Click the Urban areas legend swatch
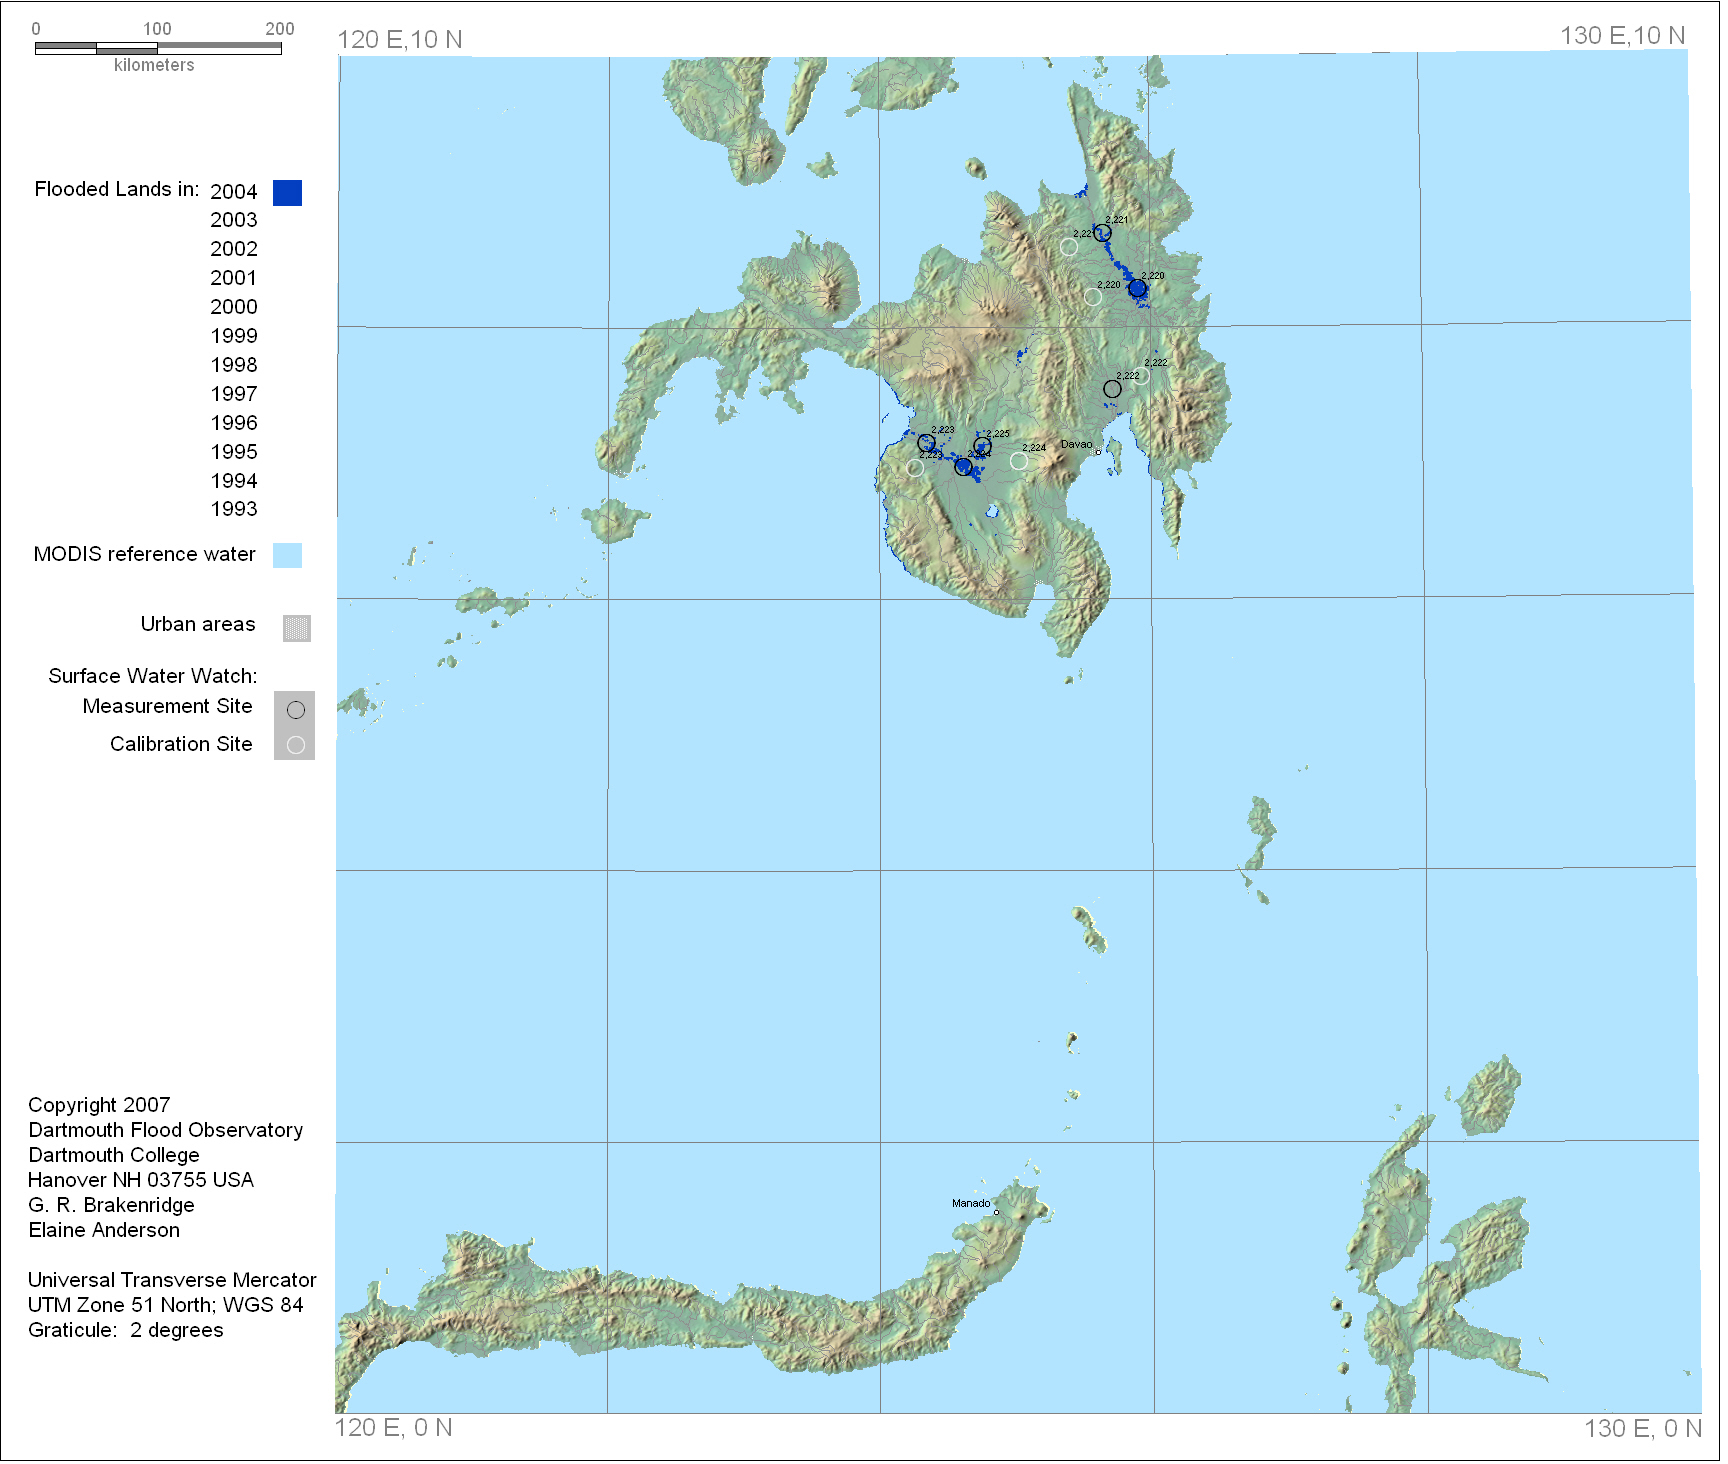 [x=298, y=630]
